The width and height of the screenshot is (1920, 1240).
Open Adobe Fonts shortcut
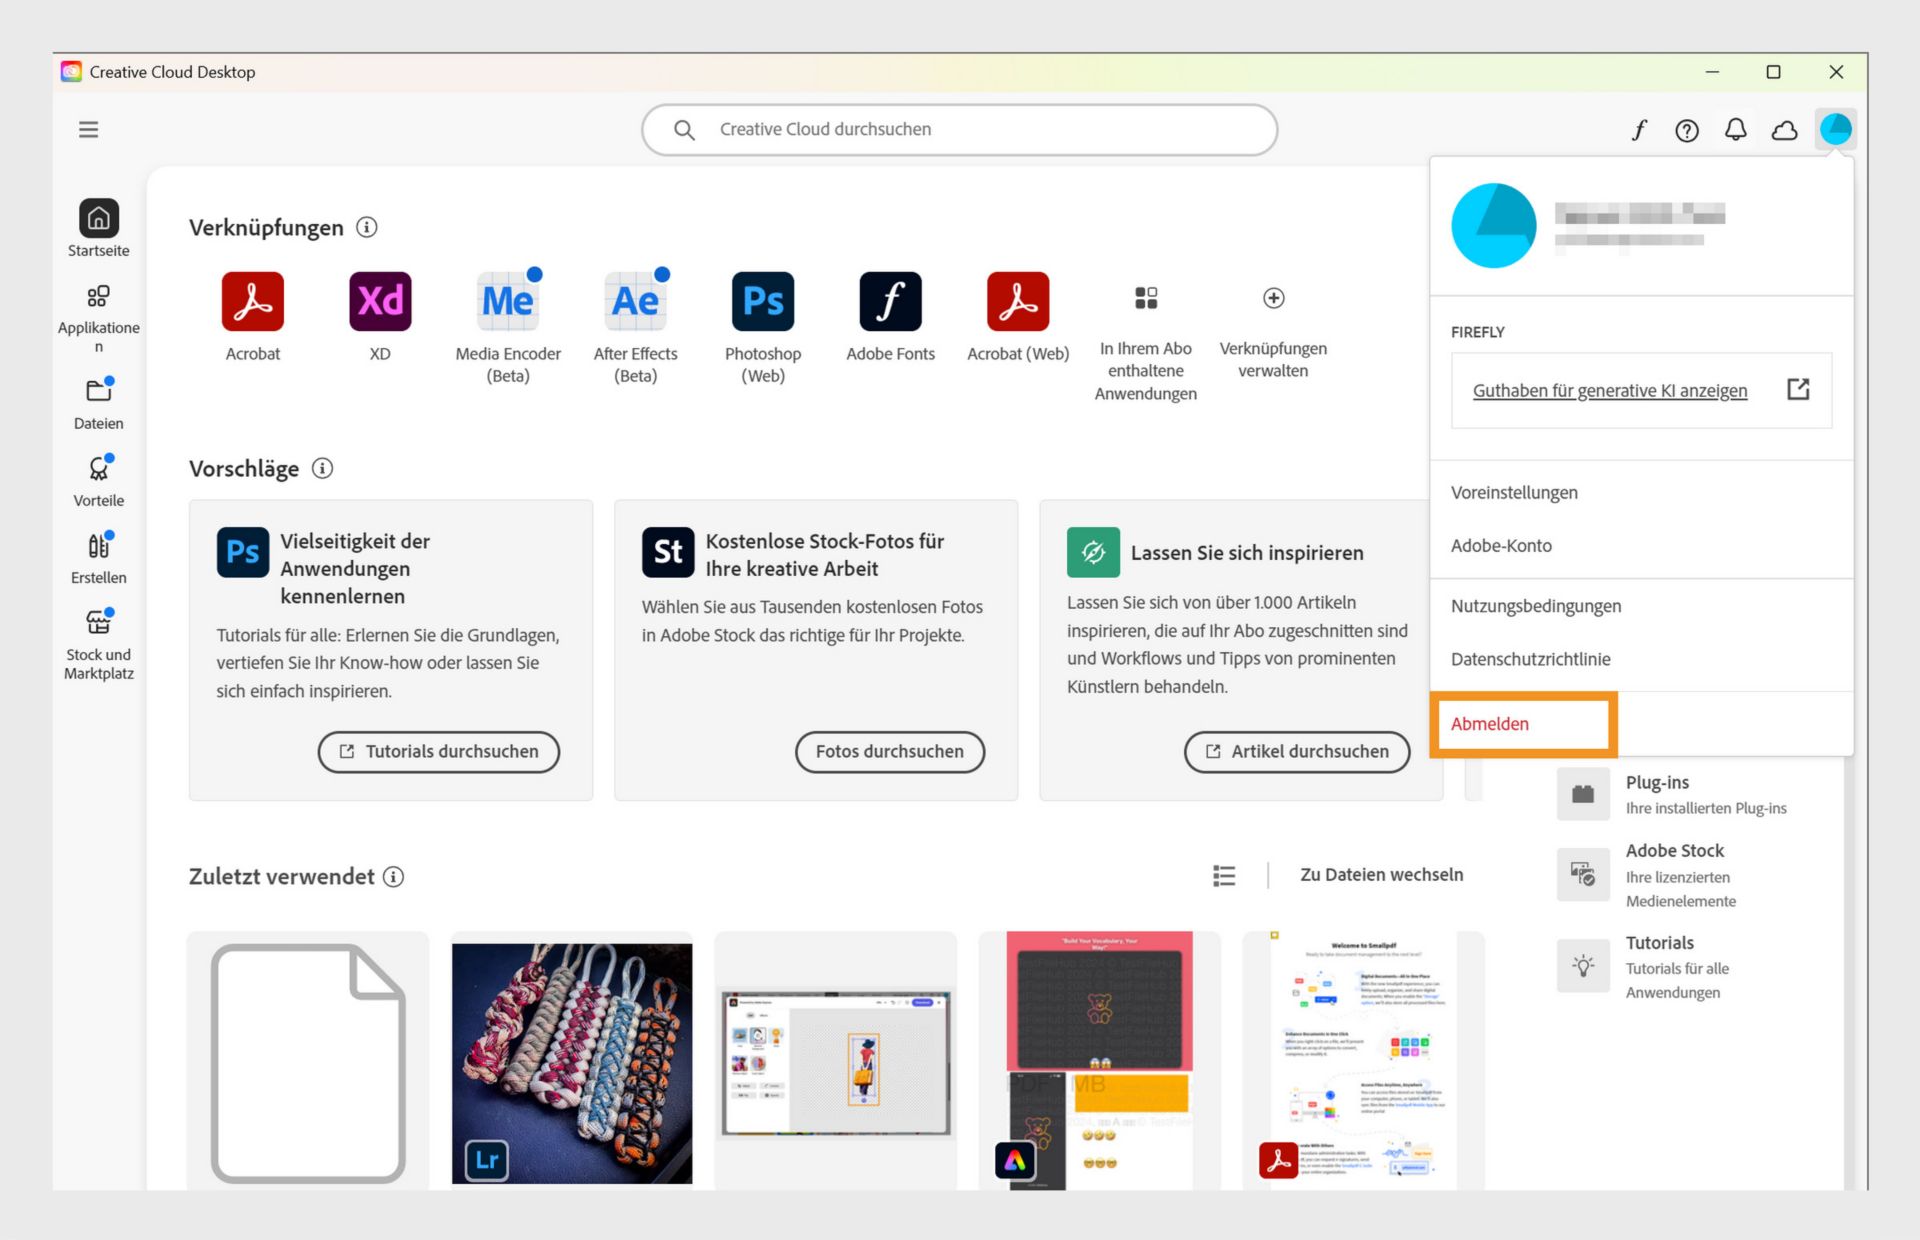click(890, 301)
